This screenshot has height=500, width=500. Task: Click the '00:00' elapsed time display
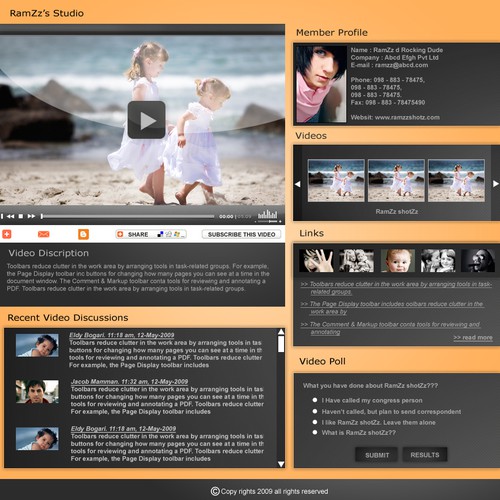(x=226, y=216)
